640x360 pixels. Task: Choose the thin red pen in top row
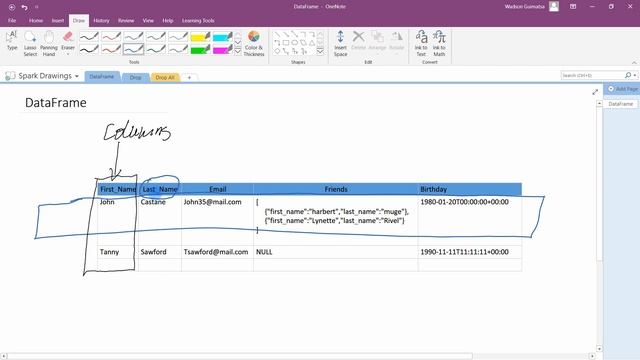[x=111, y=37]
